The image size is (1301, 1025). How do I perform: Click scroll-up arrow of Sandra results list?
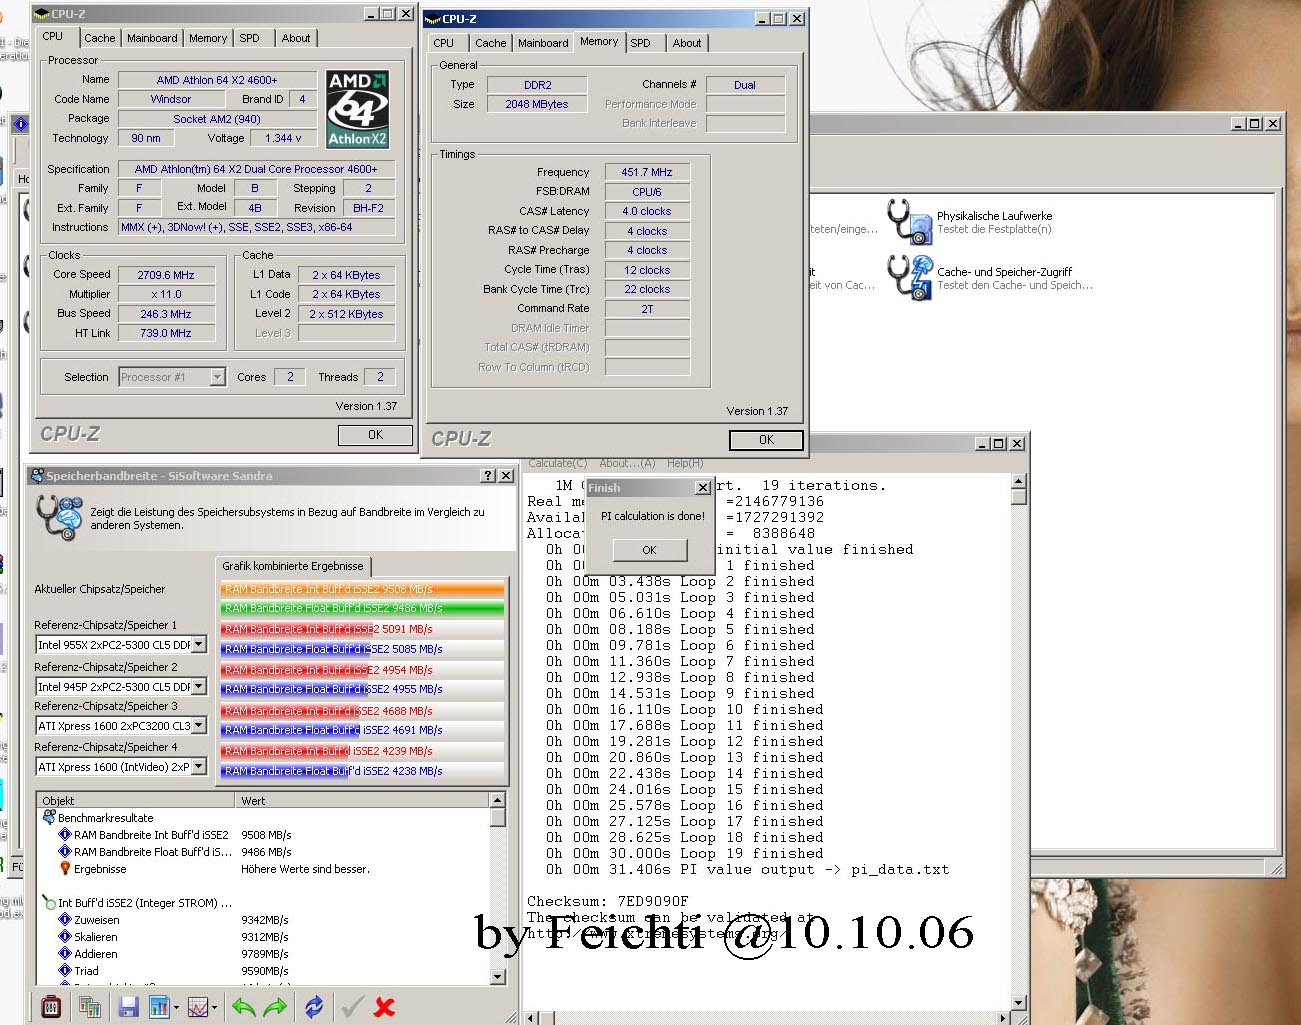(498, 800)
